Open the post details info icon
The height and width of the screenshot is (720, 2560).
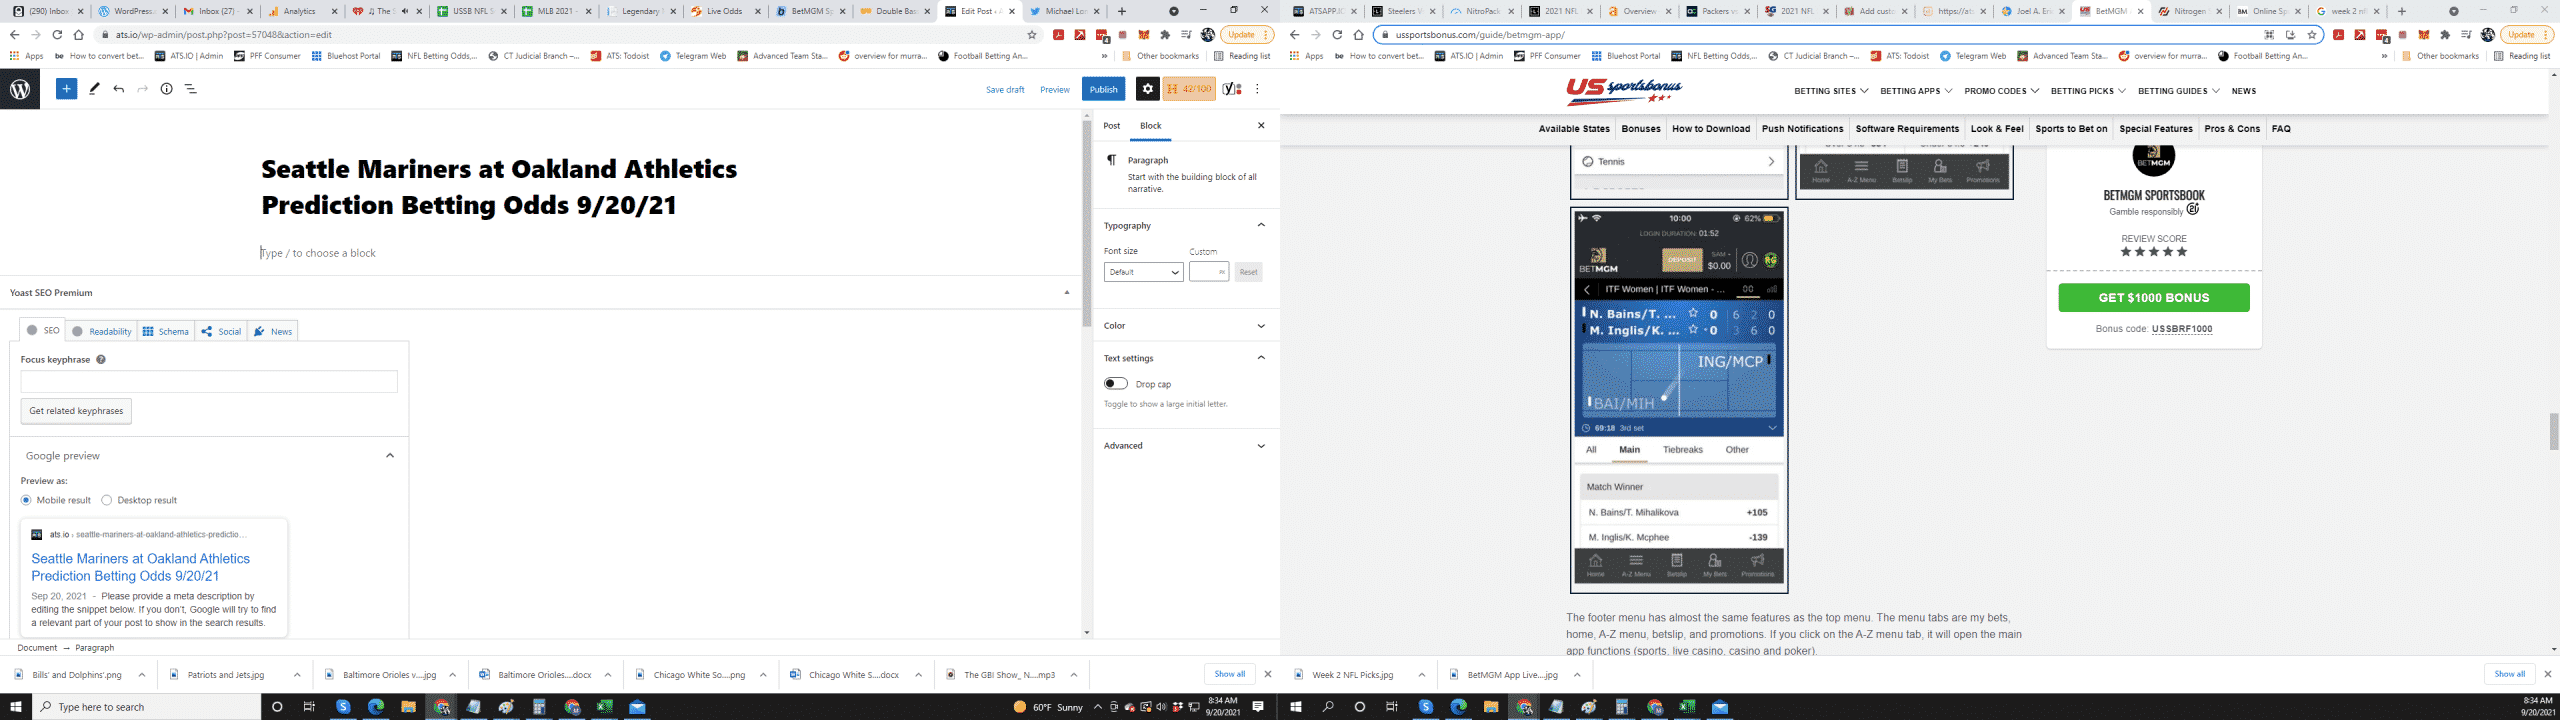coord(167,89)
